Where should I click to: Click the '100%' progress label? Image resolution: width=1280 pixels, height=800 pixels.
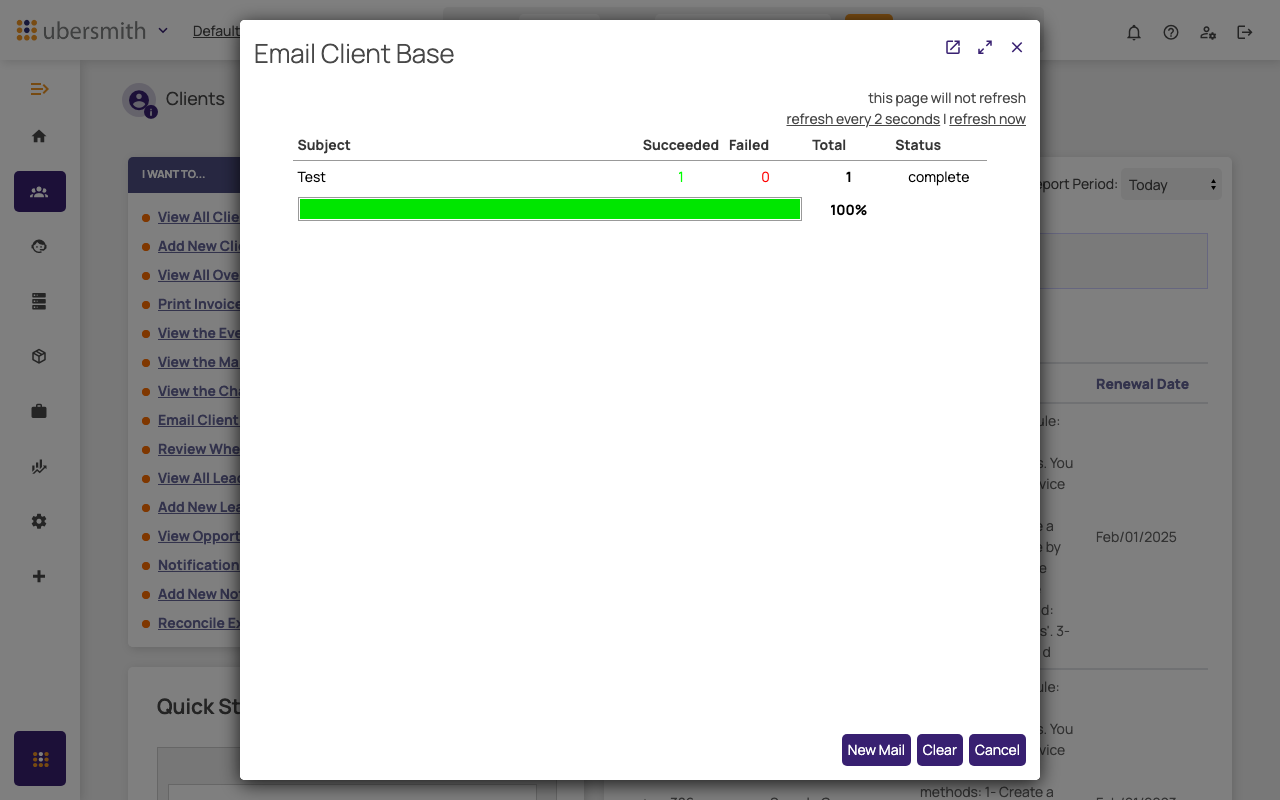(848, 210)
